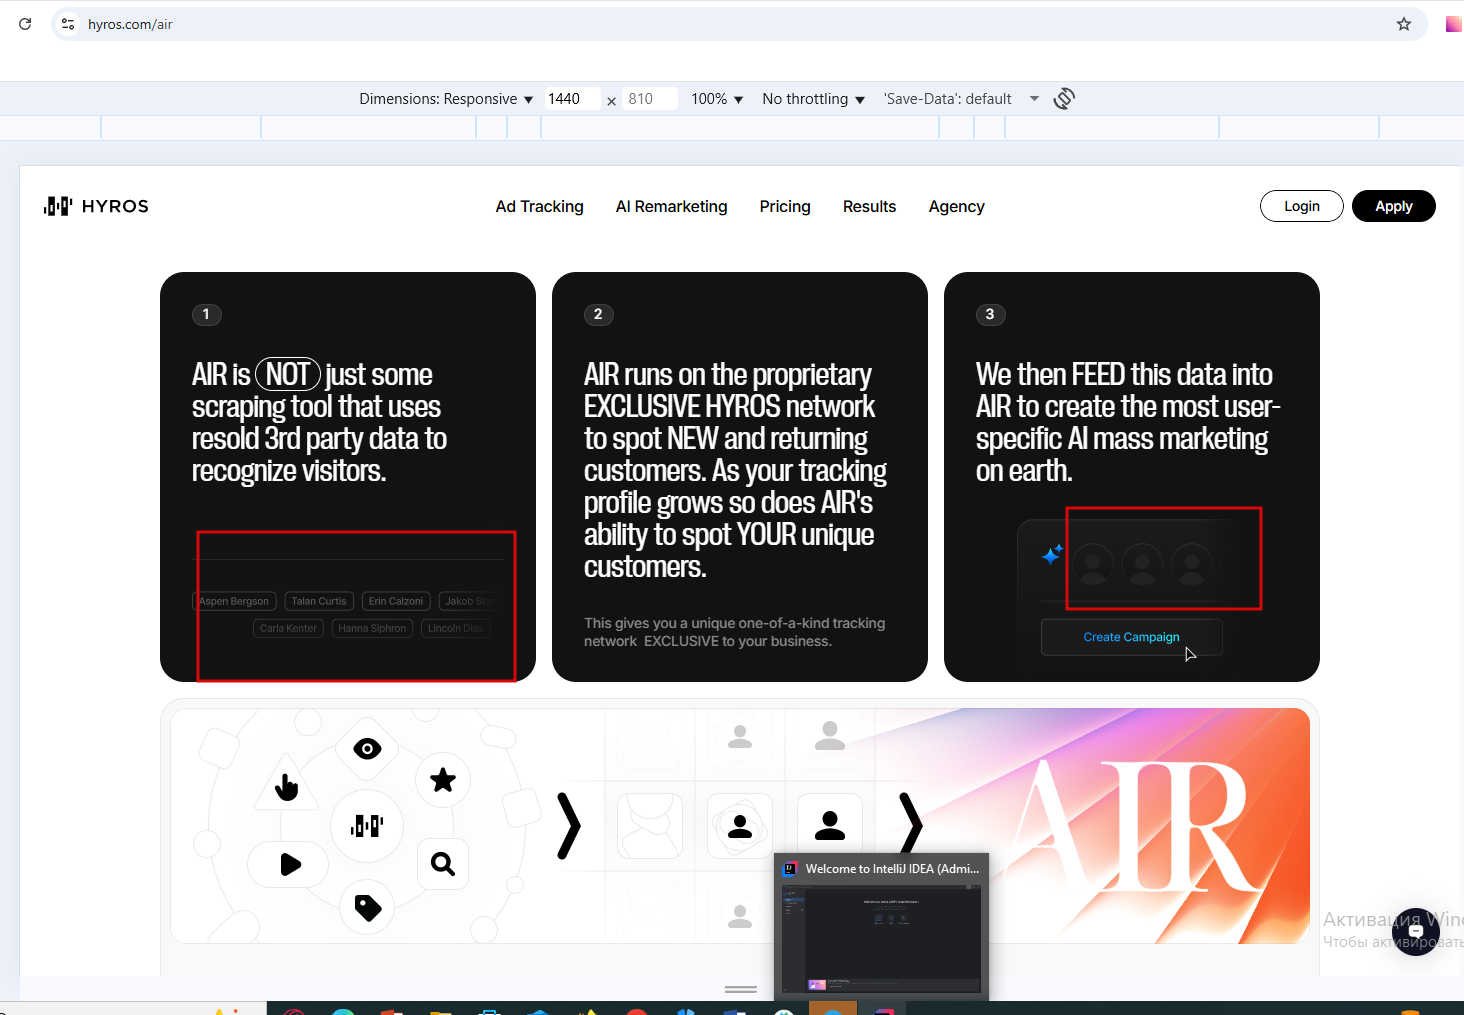
Task: Click the Create Campaign button
Action: [1132, 637]
